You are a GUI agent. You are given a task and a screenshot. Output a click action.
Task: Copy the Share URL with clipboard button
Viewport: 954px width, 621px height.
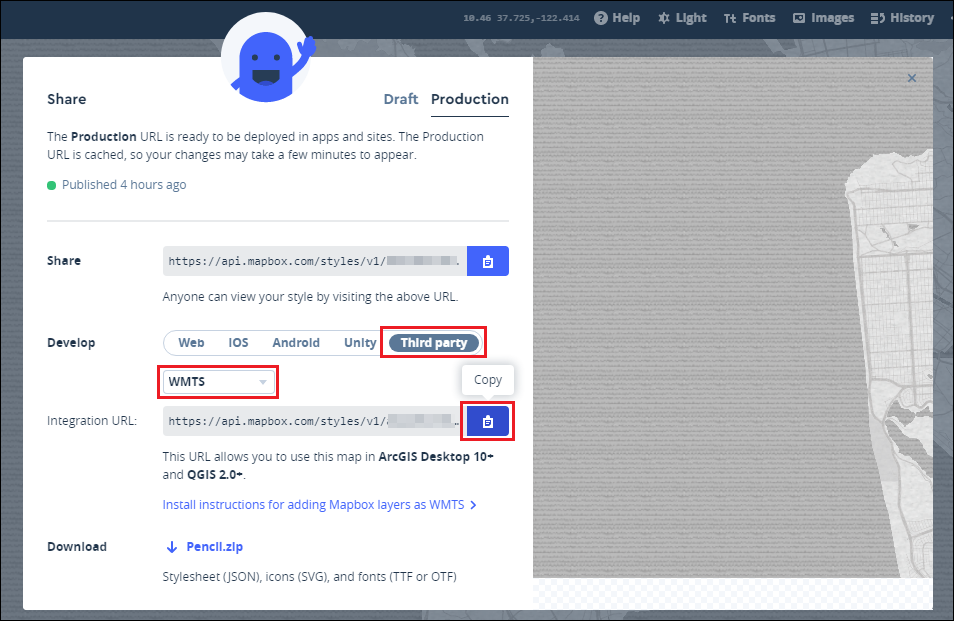point(488,261)
